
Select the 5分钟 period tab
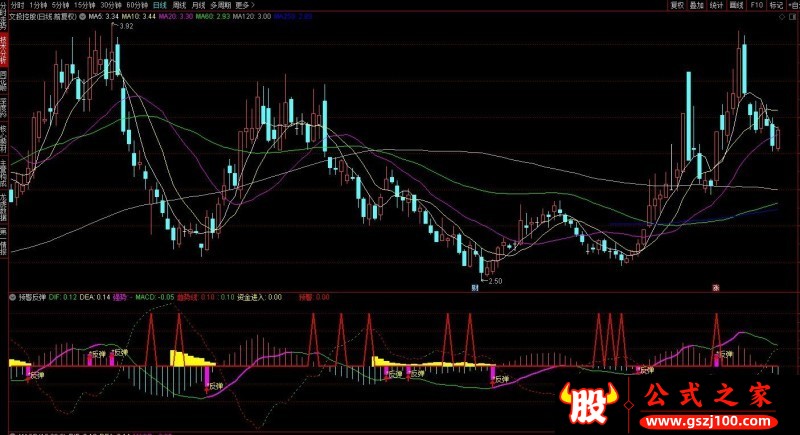(60, 5)
